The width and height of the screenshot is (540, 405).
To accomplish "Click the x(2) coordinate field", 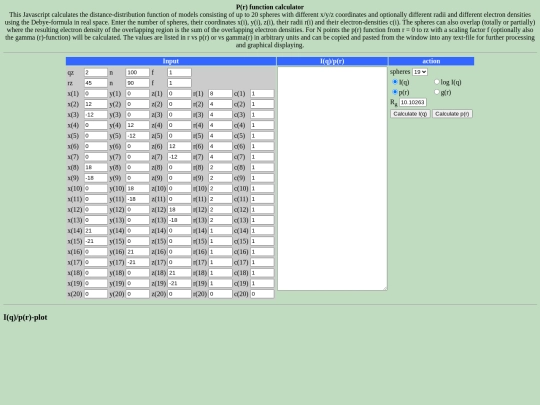I will (x=96, y=104).
